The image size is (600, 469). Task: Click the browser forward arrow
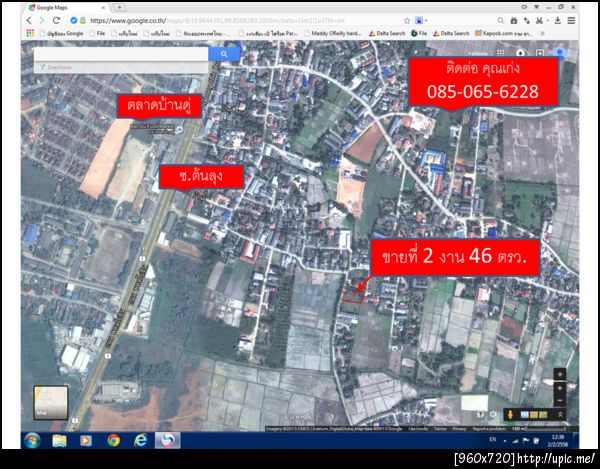[x=42, y=21]
